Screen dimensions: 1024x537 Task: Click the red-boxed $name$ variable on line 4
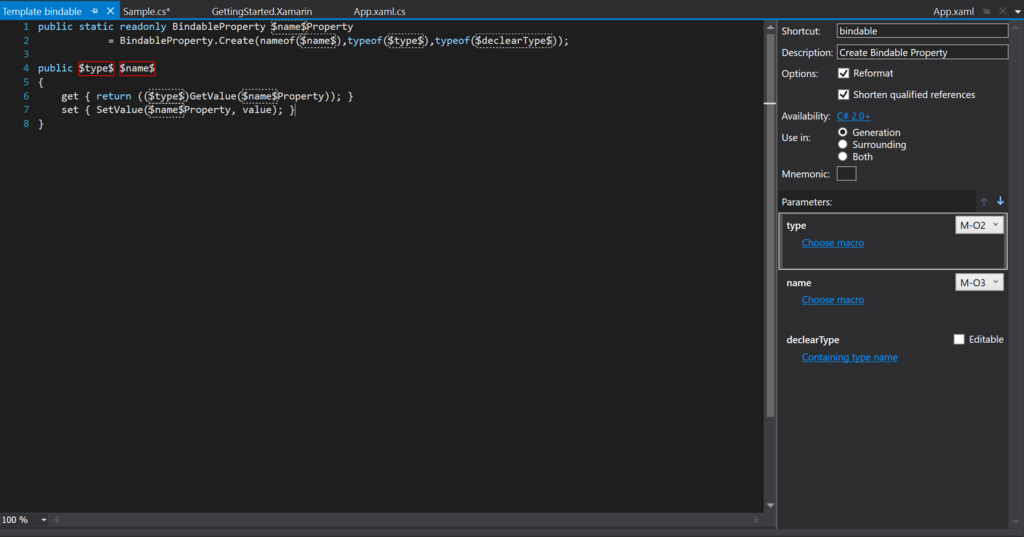pos(137,68)
